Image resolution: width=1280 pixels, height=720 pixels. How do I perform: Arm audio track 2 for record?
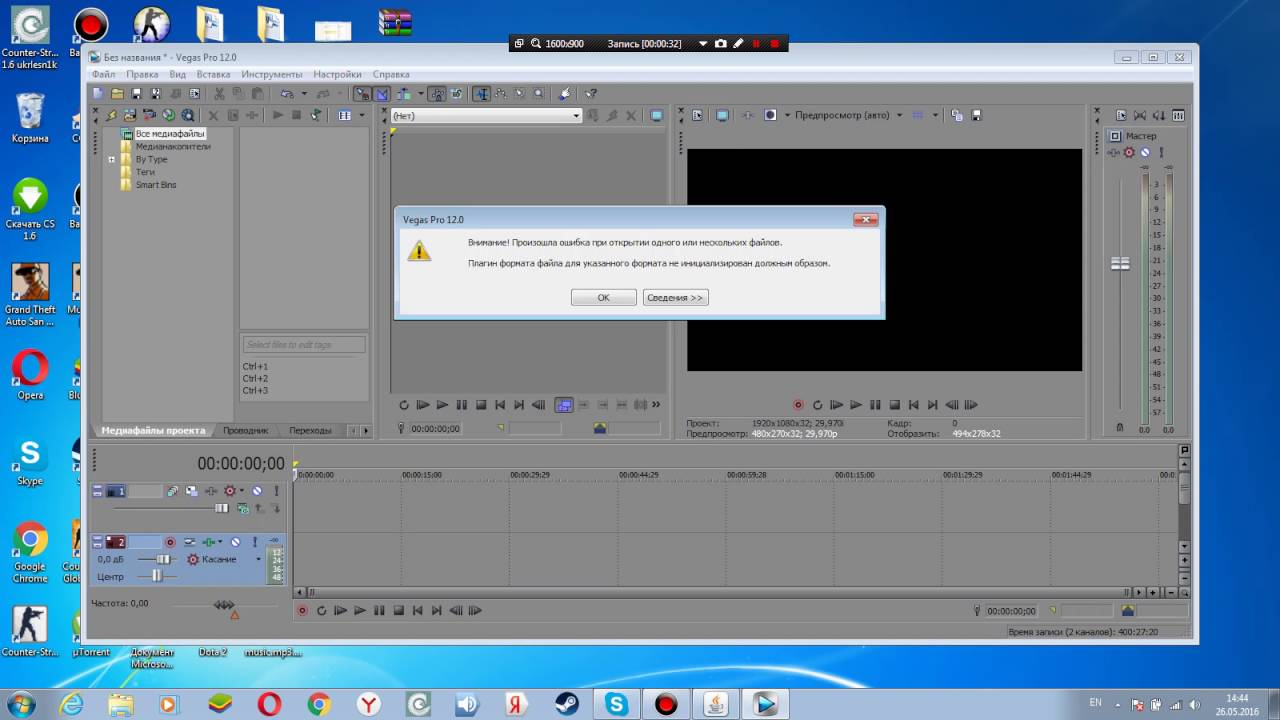pos(170,542)
